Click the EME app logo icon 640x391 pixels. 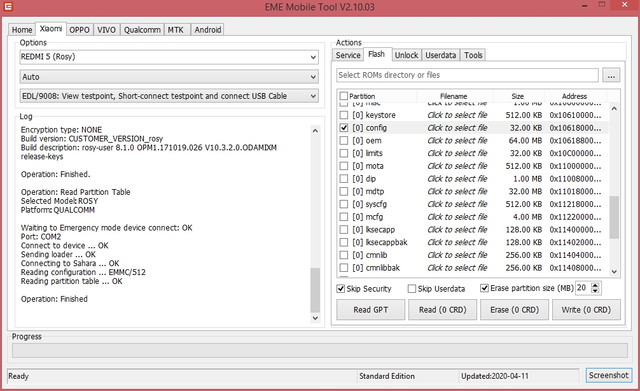pos(7,7)
